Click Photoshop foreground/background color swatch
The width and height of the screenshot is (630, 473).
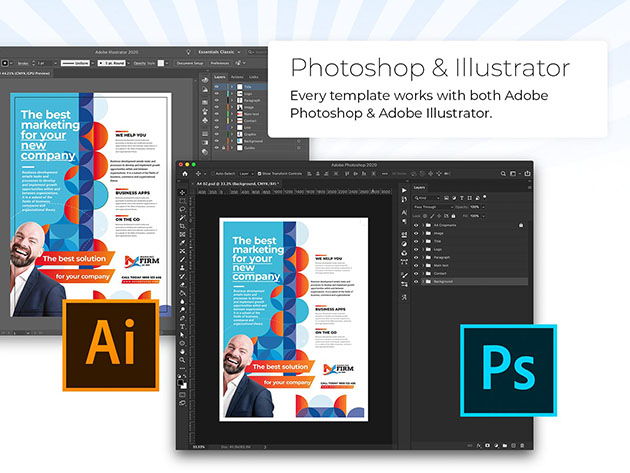[182, 384]
